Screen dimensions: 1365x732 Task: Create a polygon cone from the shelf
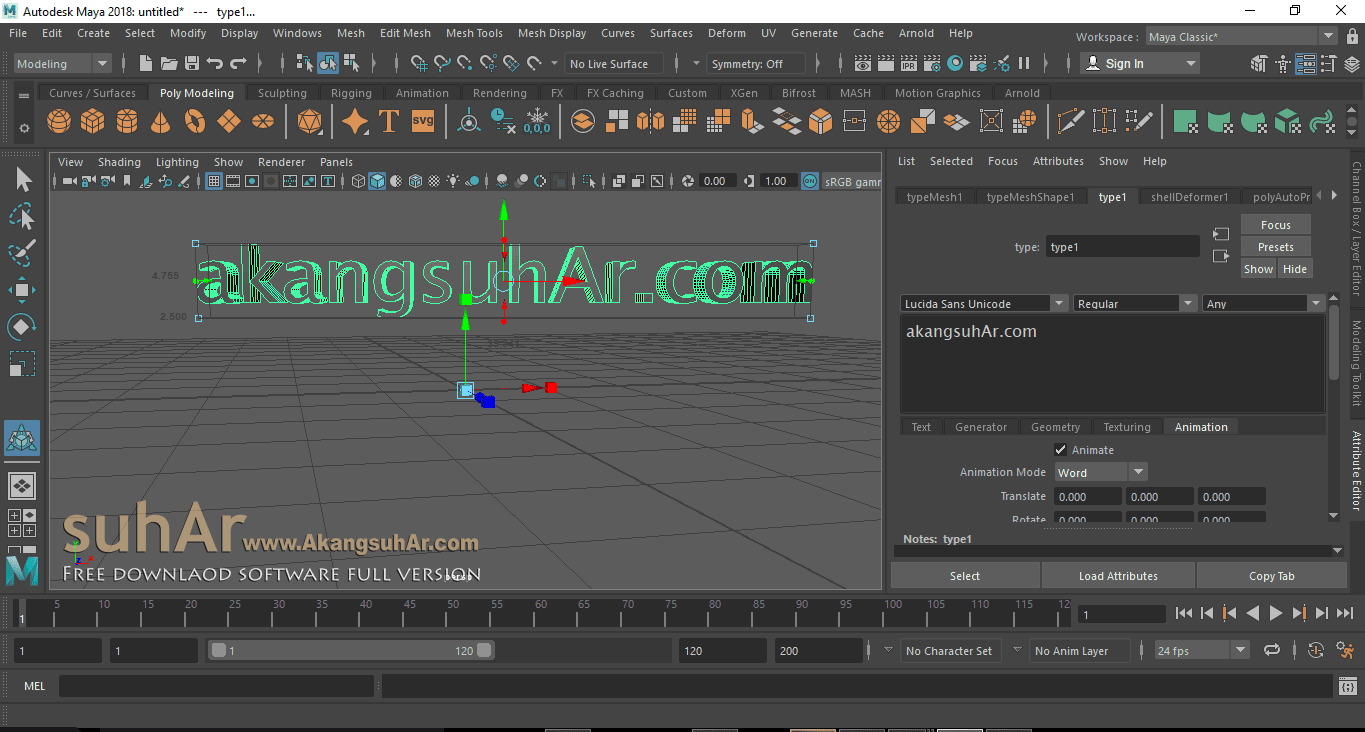click(x=161, y=122)
